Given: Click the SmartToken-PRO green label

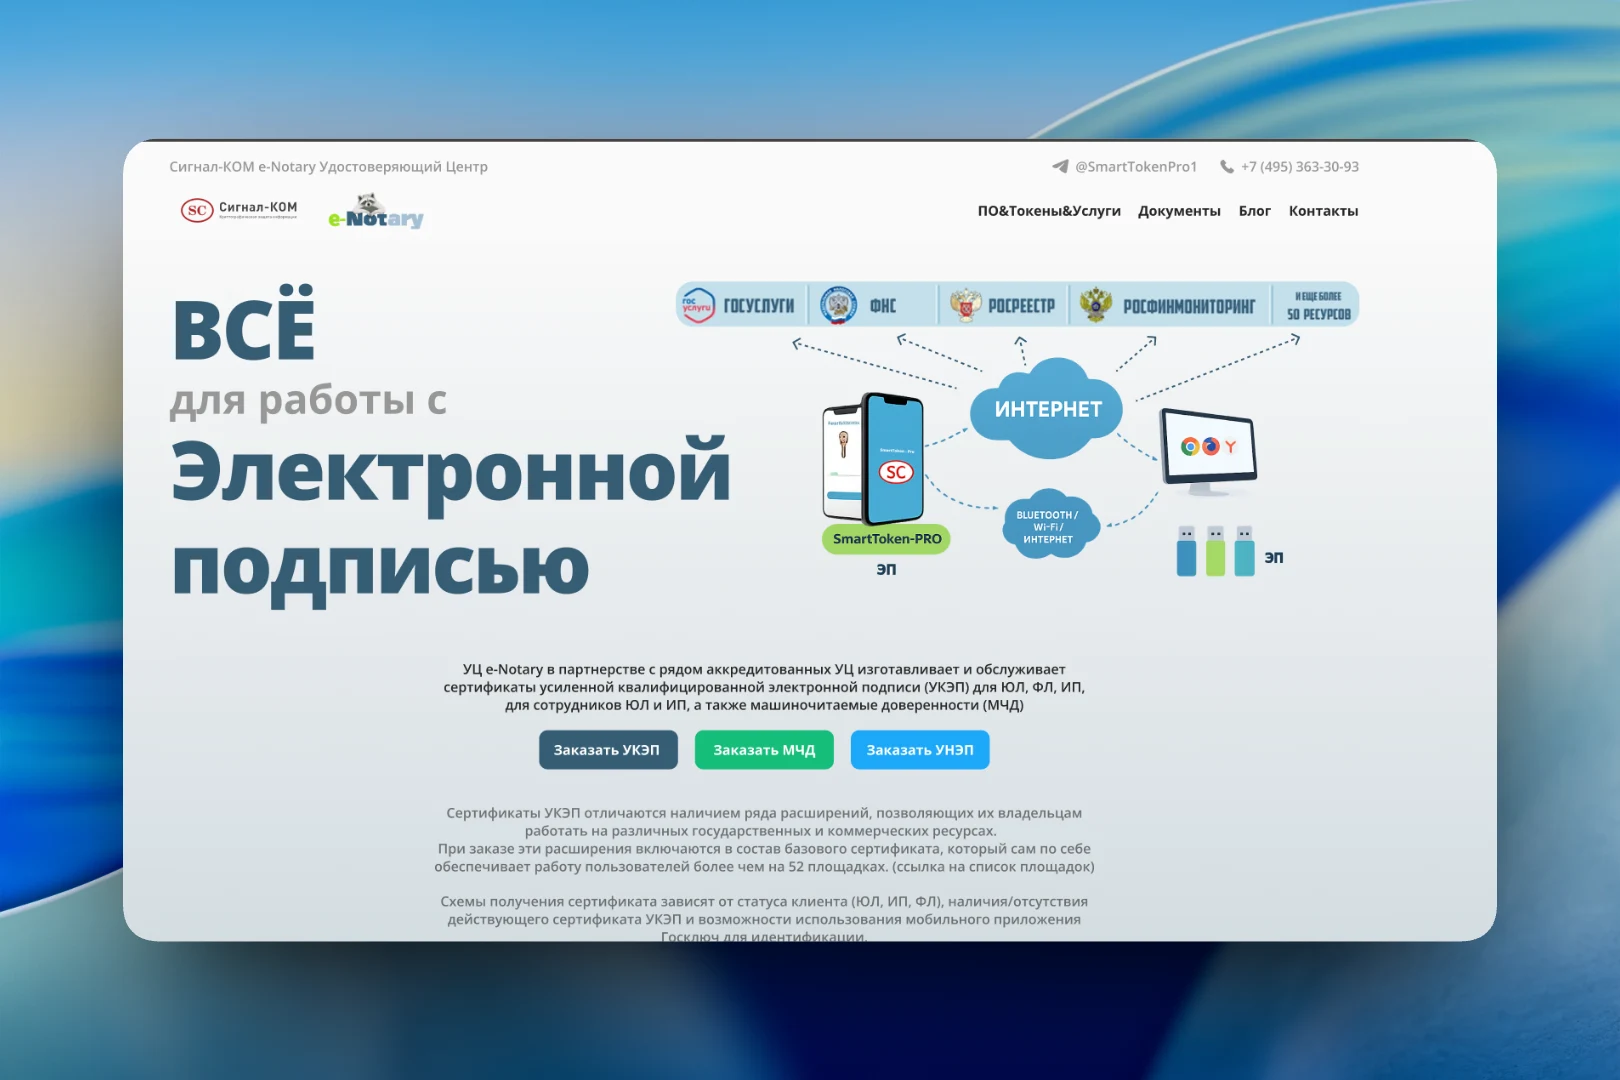Looking at the screenshot, I should [x=886, y=539].
